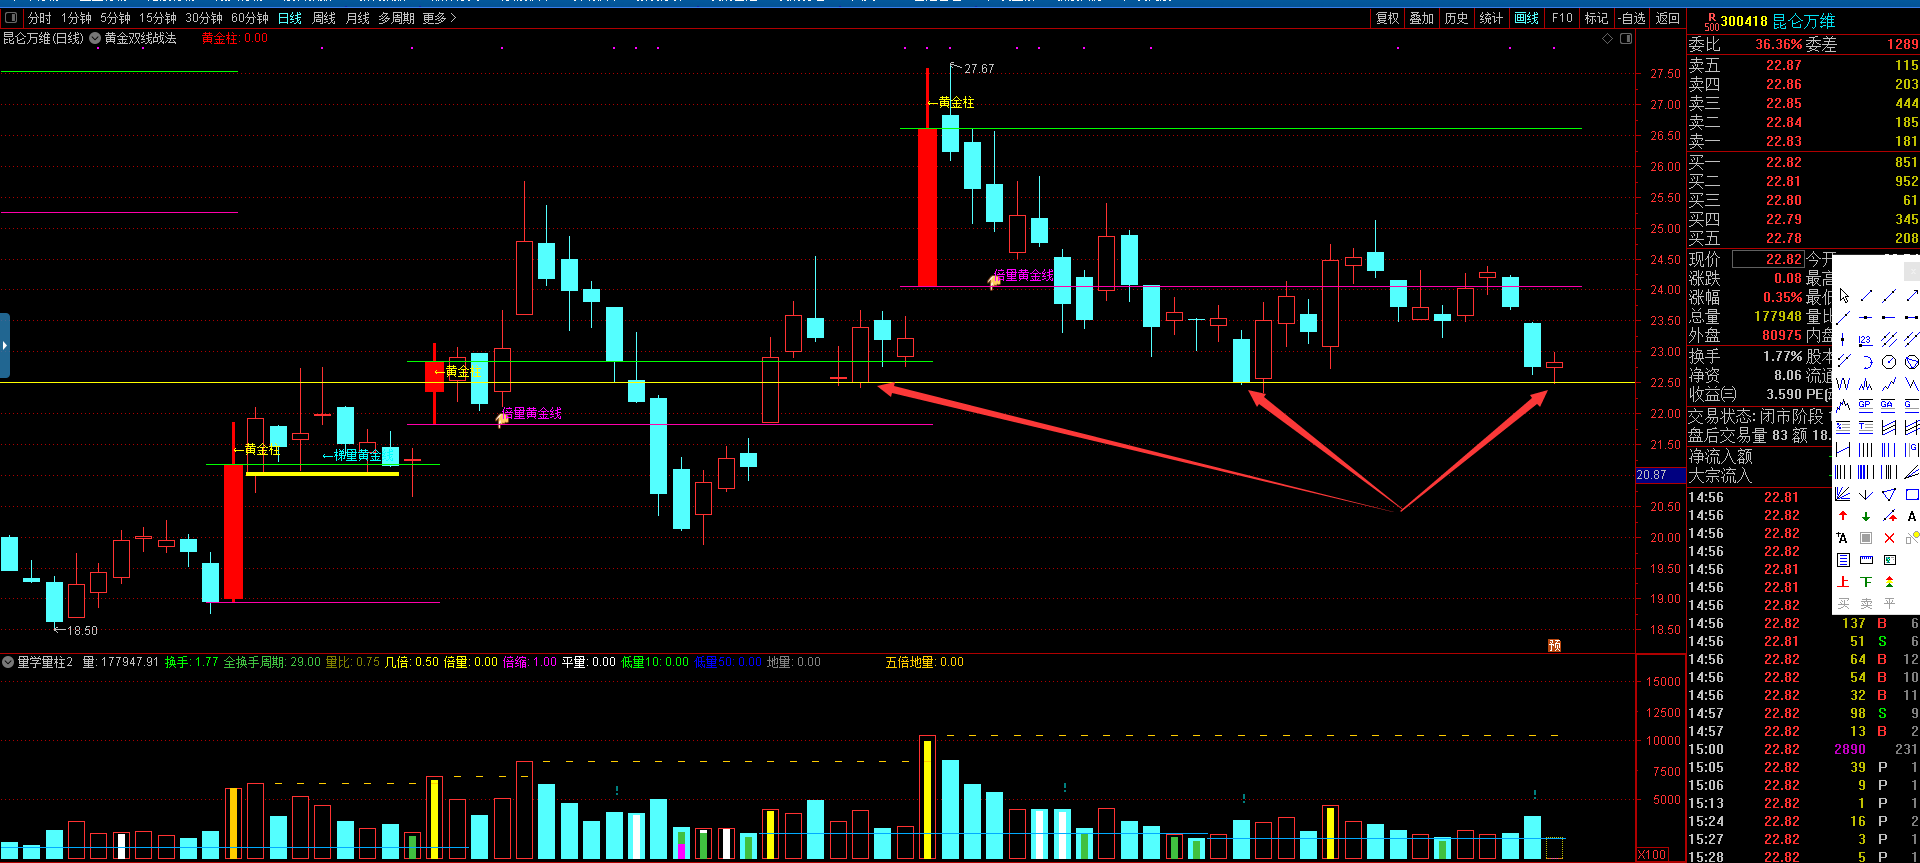Click the 卖 sell button in palette
Image resolution: width=1920 pixels, height=863 pixels.
[1866, 604]
